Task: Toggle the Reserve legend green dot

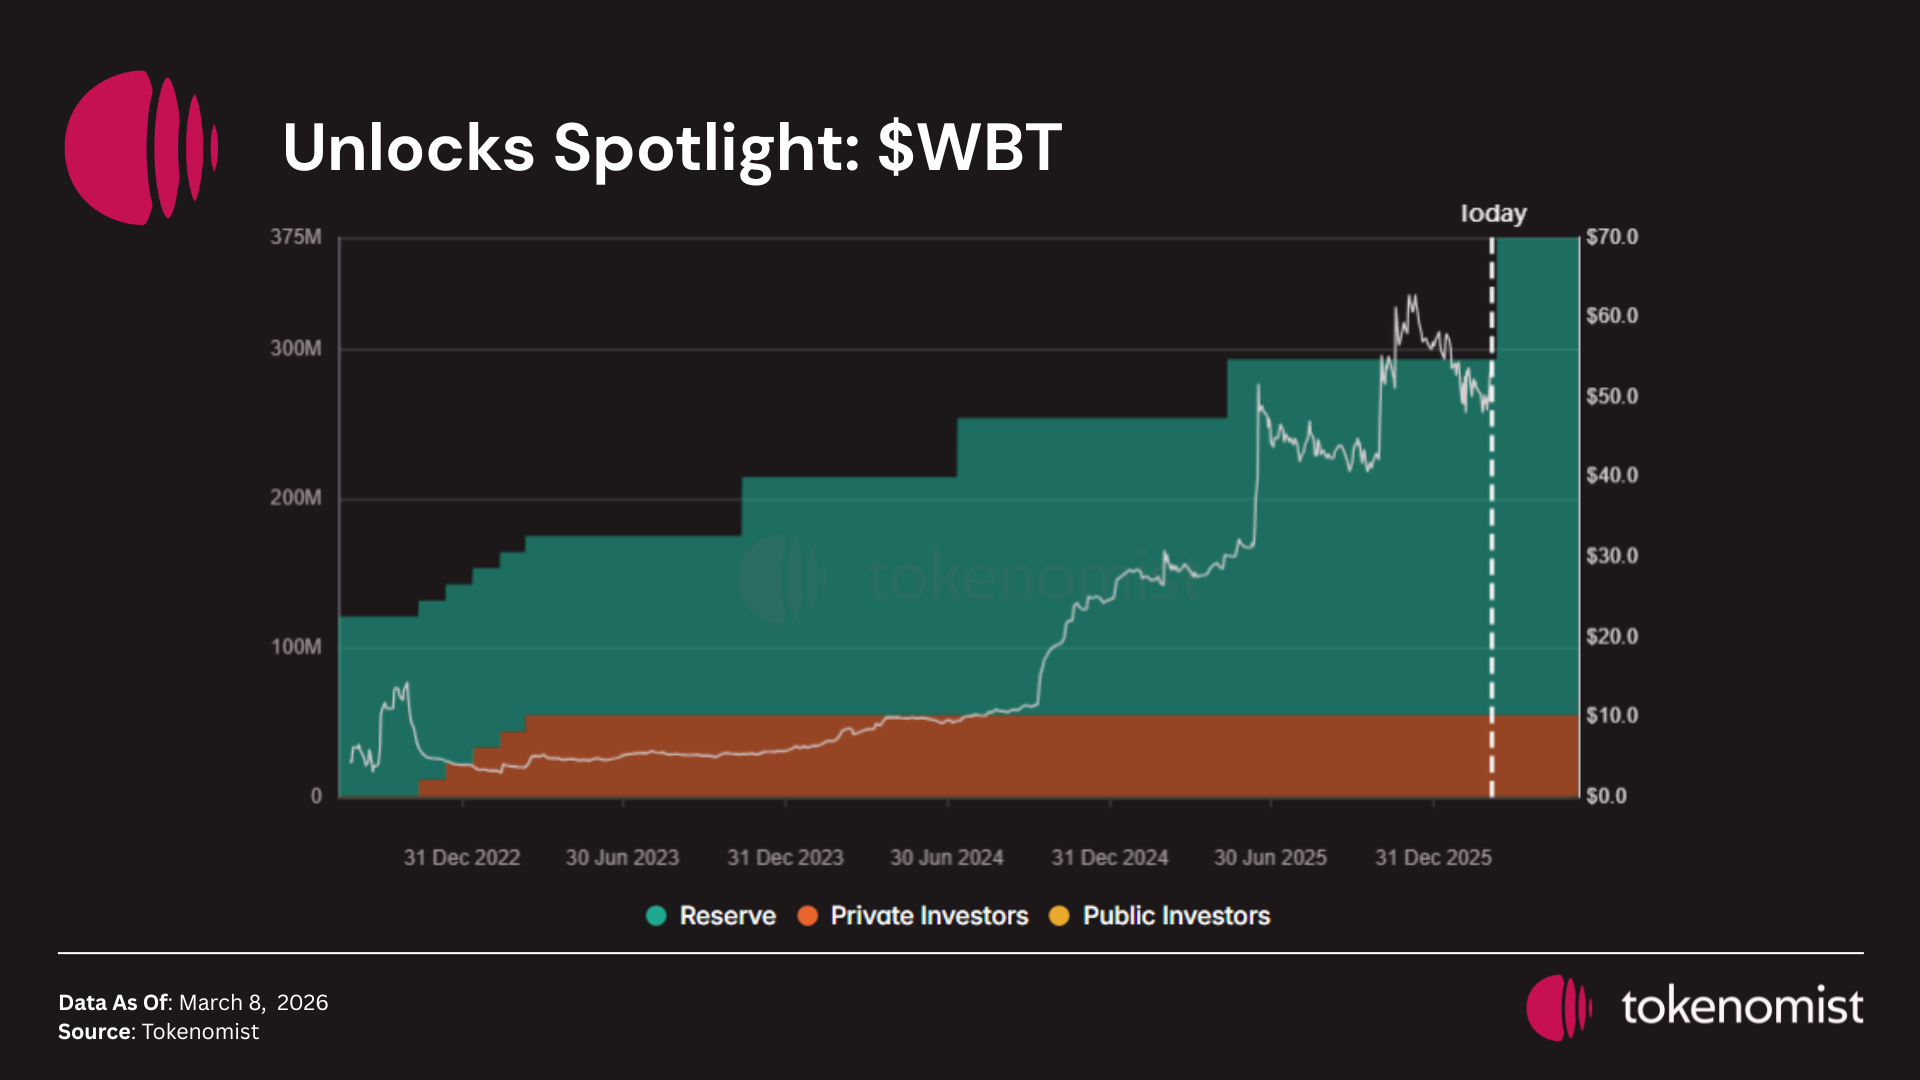Action: pos(656,916)
